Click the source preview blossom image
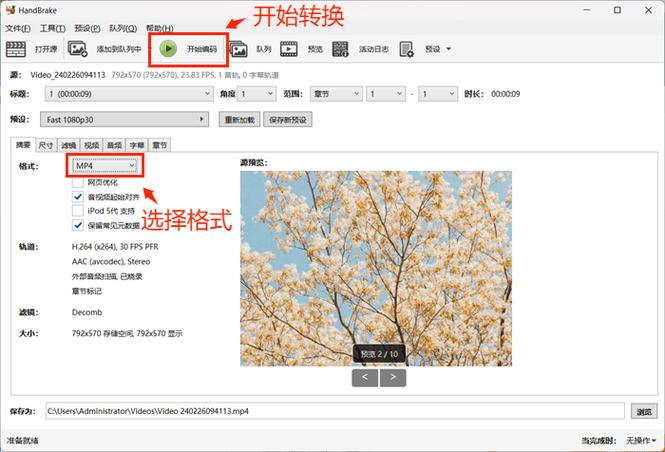 (x=376, y=268)
